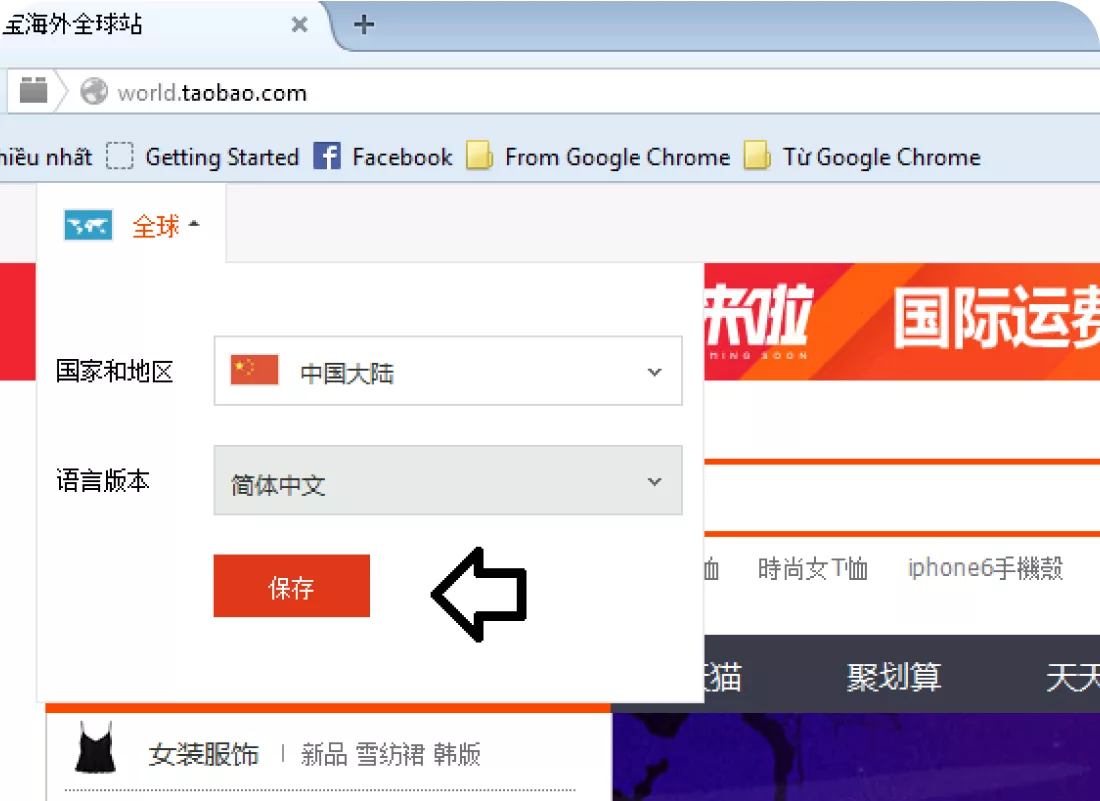Close the current browser tab
The width and height of the screenshot is (1100, 801).
pyautogui.click(x=299, y=25)
